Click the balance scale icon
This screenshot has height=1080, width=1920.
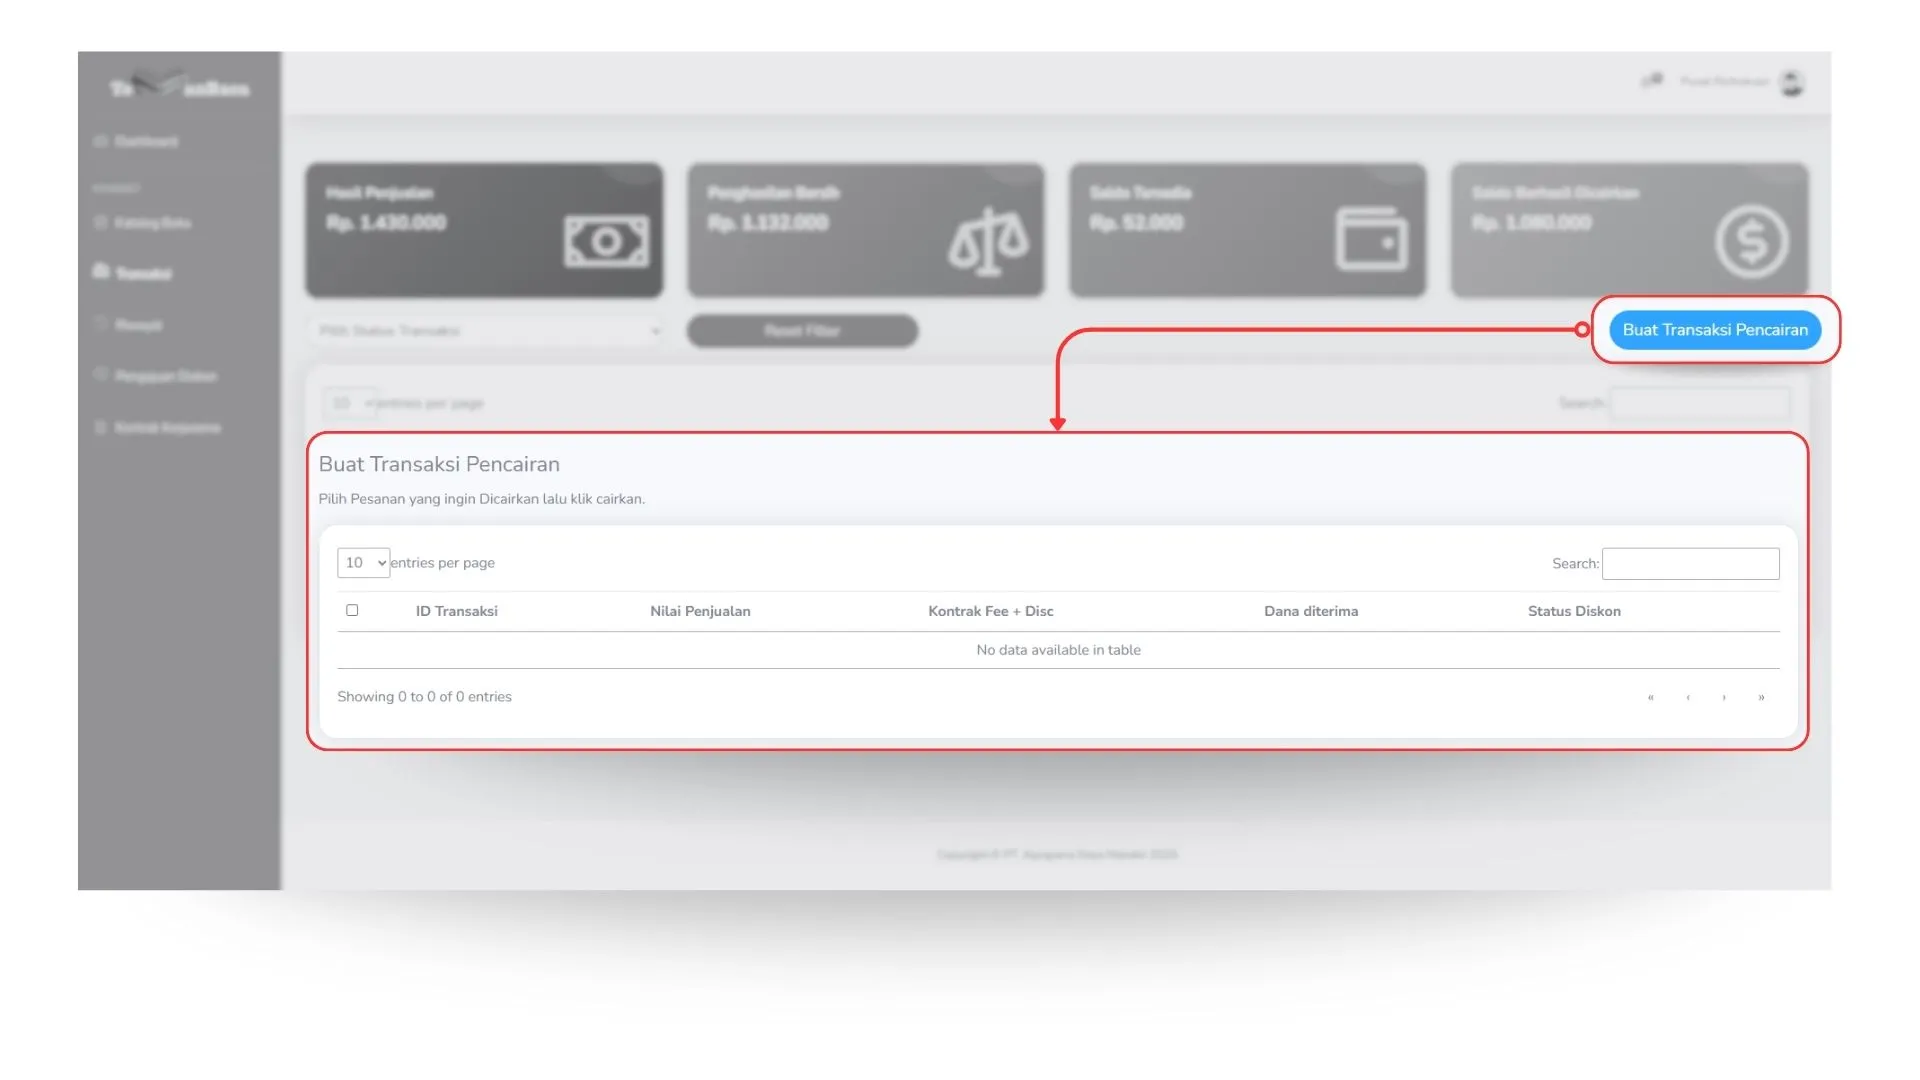point(988,241)
